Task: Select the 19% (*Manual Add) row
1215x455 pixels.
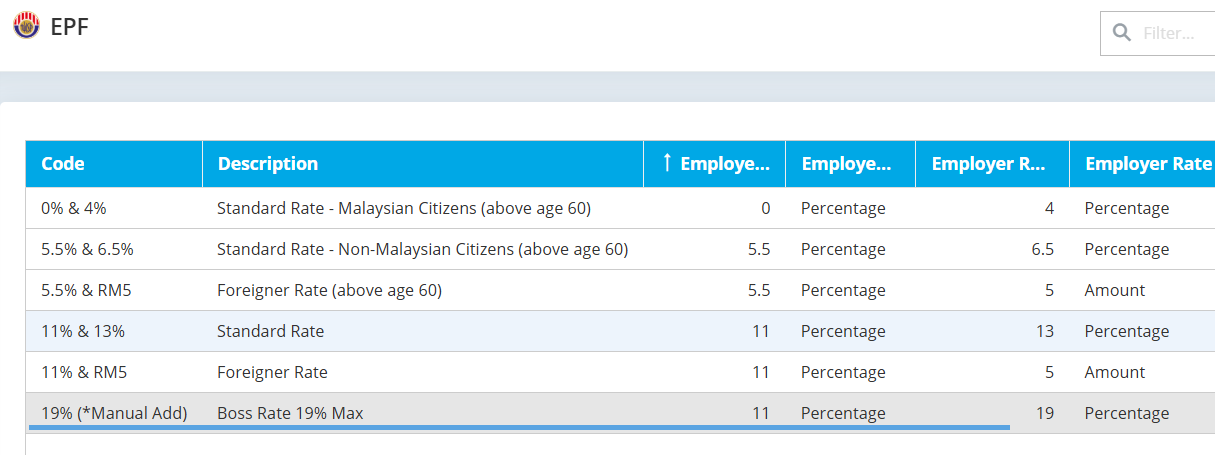Action: tap(114, 413)
